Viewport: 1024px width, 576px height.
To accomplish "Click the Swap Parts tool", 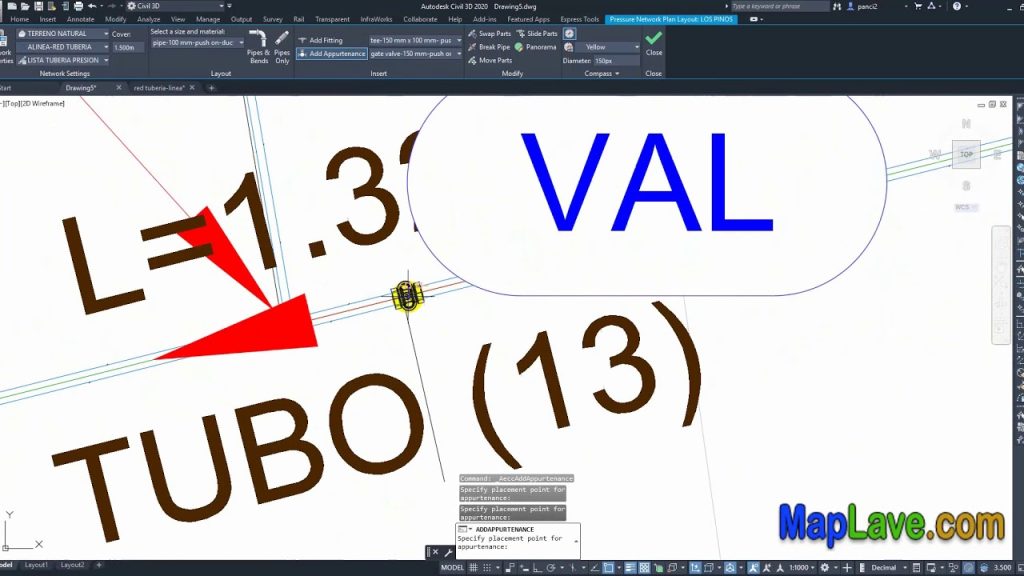I will coord(494,33).
